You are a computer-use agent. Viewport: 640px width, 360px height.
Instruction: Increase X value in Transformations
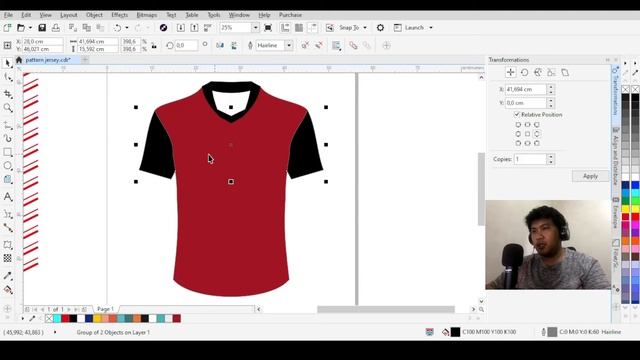coord(551,87)
